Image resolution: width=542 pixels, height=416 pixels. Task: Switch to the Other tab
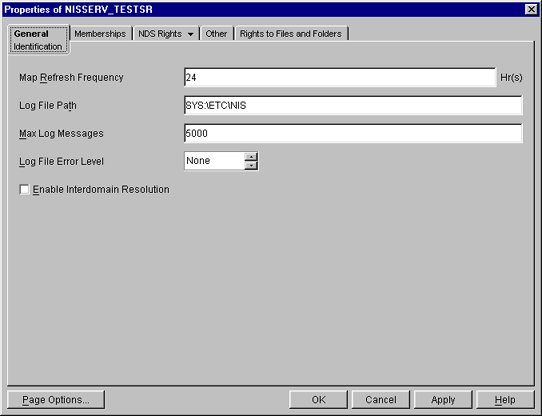coord(216,34)
